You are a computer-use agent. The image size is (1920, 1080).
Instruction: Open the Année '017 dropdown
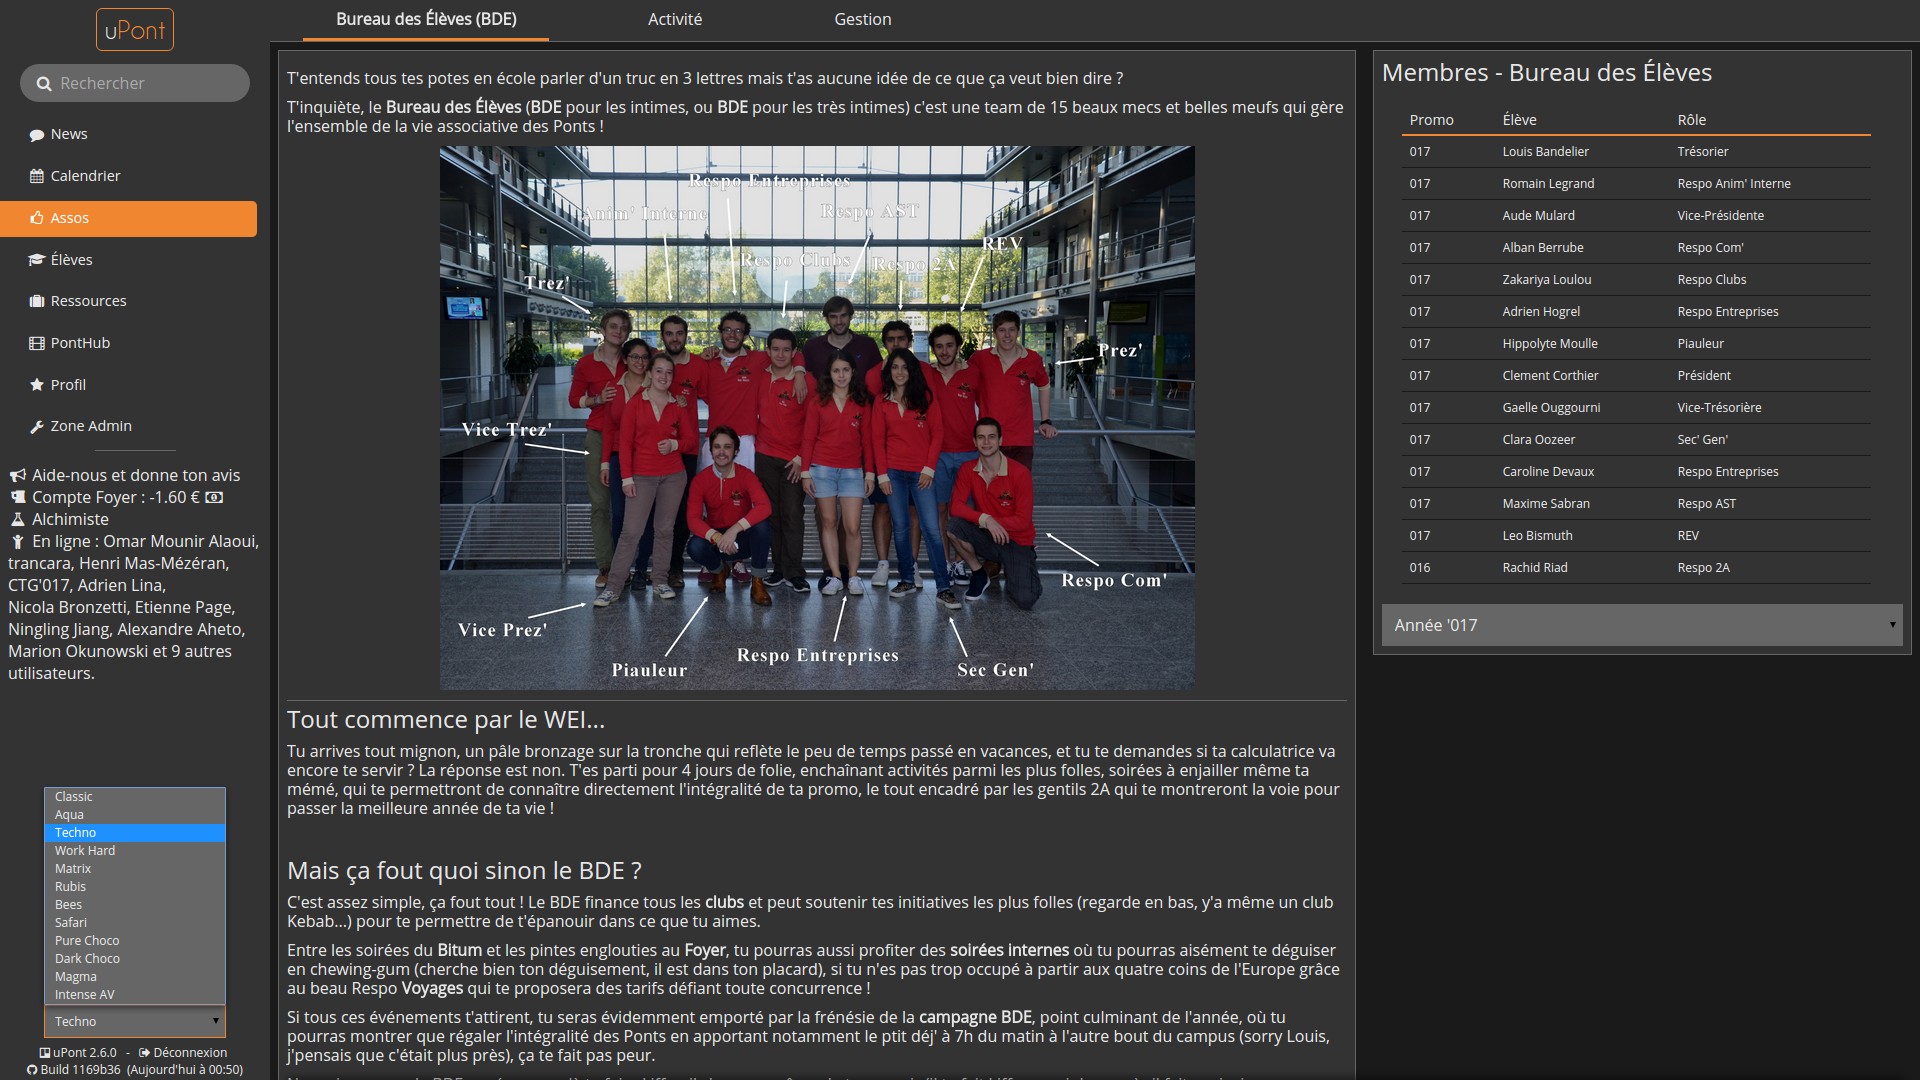pos(1641,625)
